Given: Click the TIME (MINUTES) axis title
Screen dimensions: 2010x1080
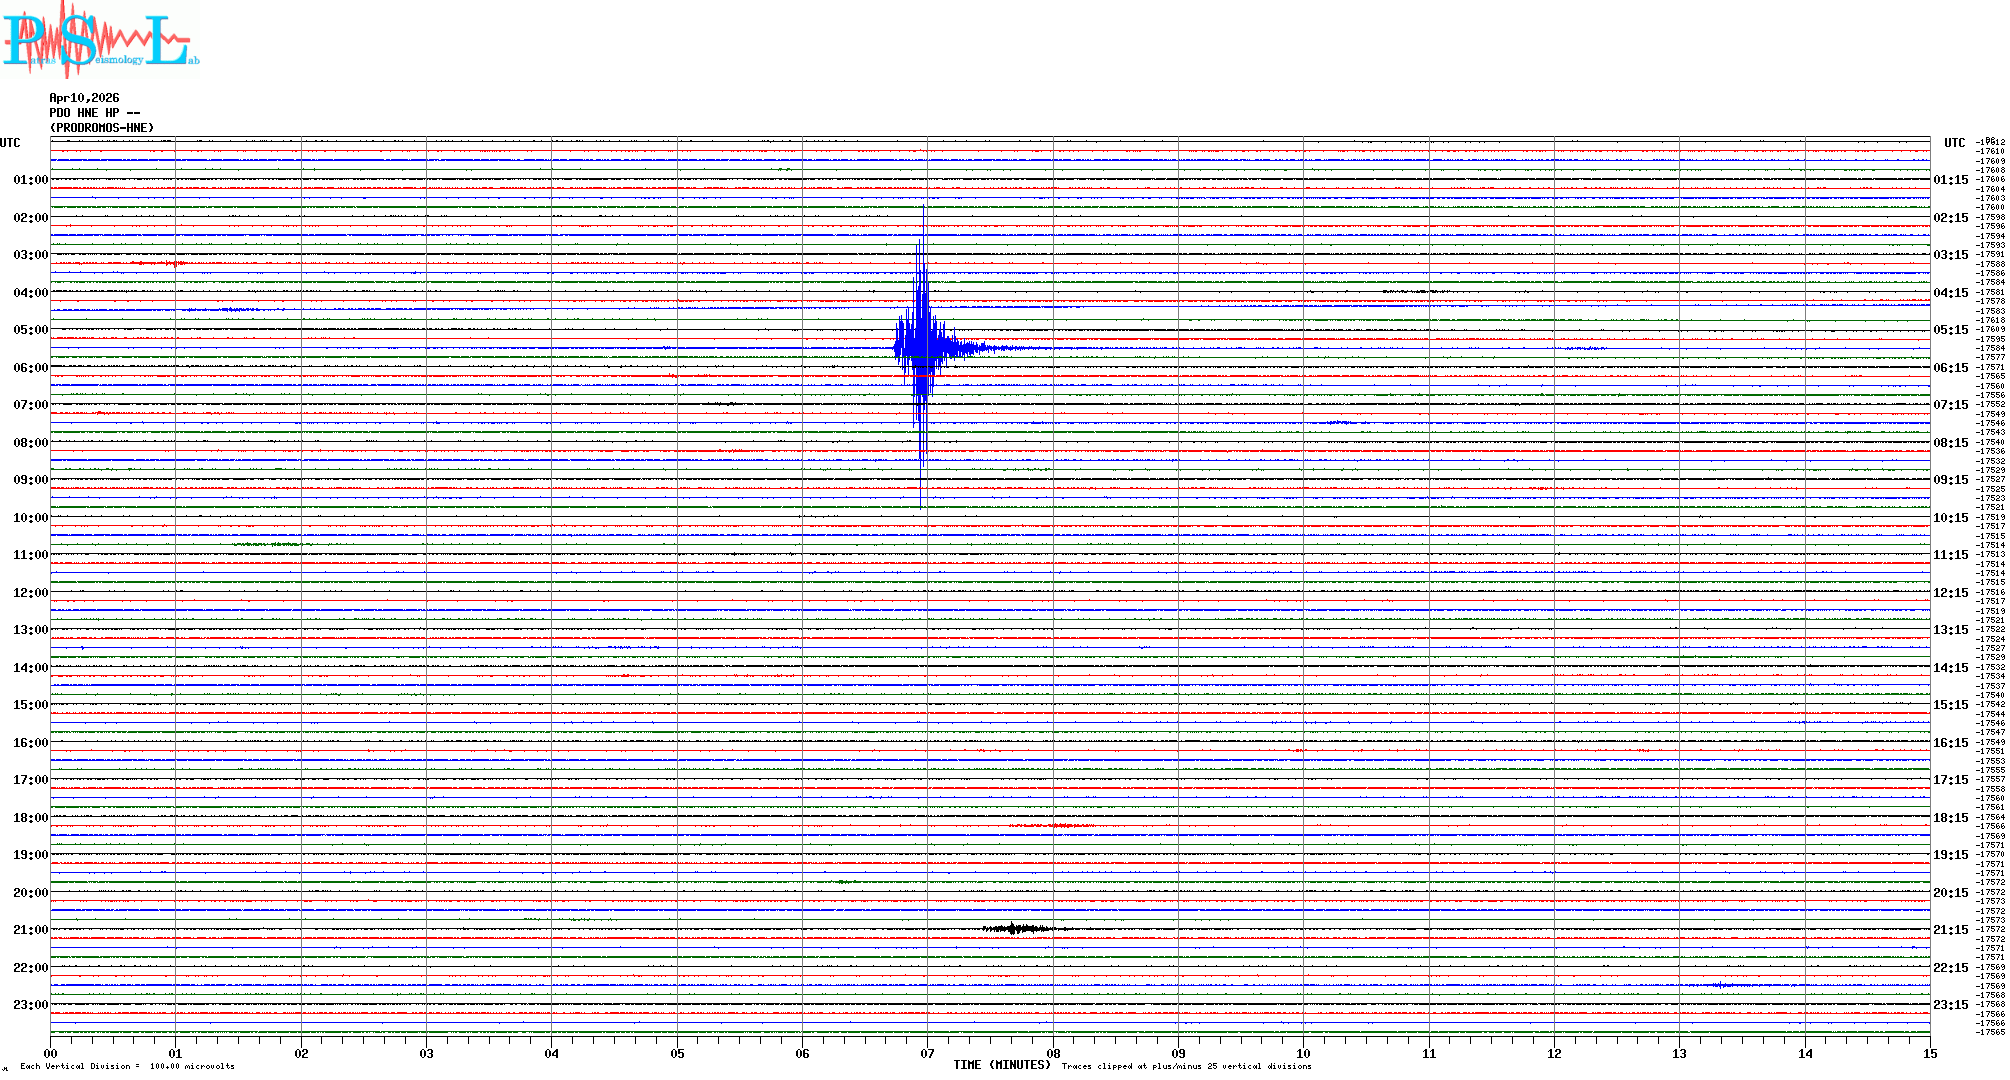Looking at the screenshot, I should tap(1001, 1065).
